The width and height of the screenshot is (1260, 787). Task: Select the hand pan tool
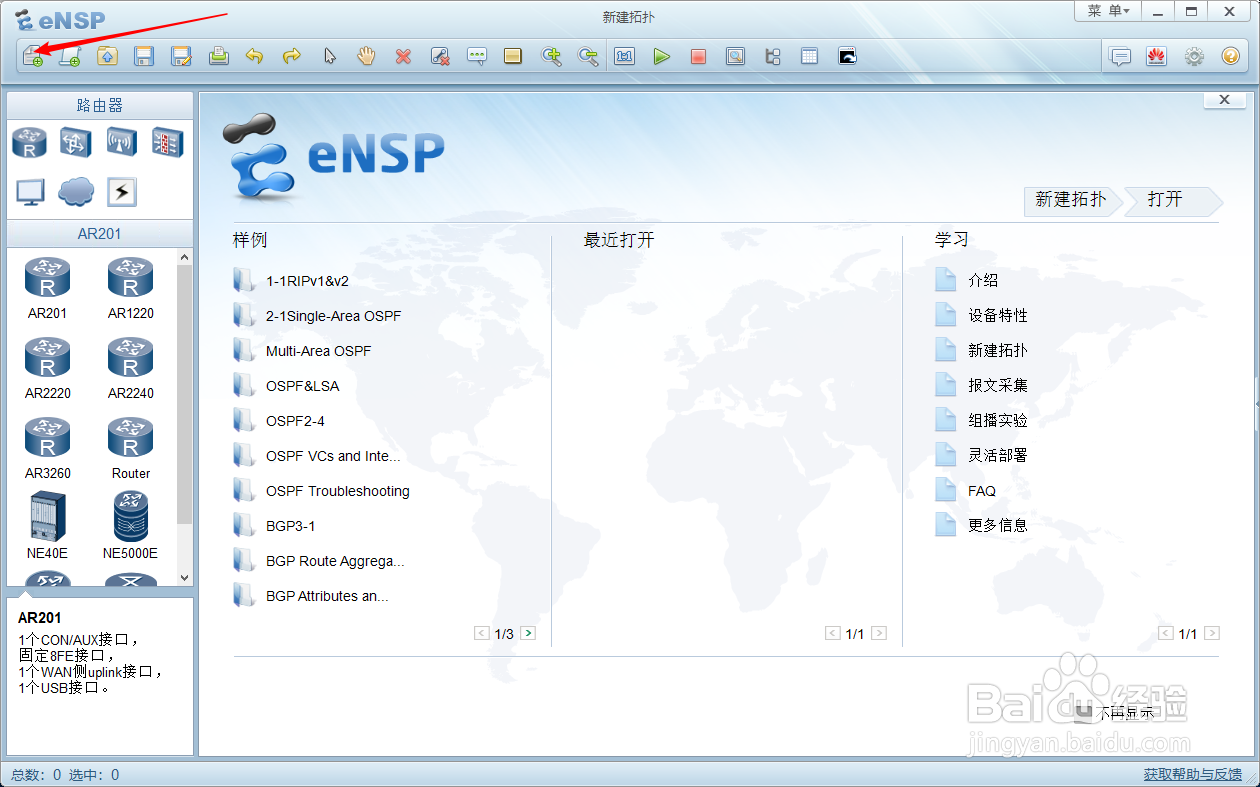pos(366,56)
